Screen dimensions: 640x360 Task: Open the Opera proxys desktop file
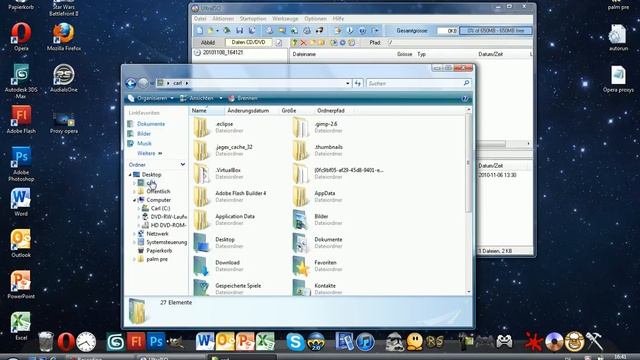(618, 79)
